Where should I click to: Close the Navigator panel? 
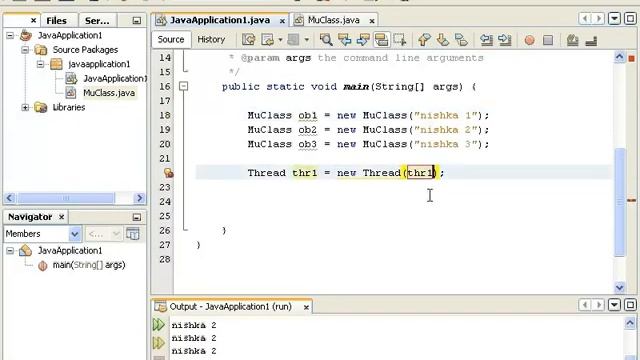[62, 217]
